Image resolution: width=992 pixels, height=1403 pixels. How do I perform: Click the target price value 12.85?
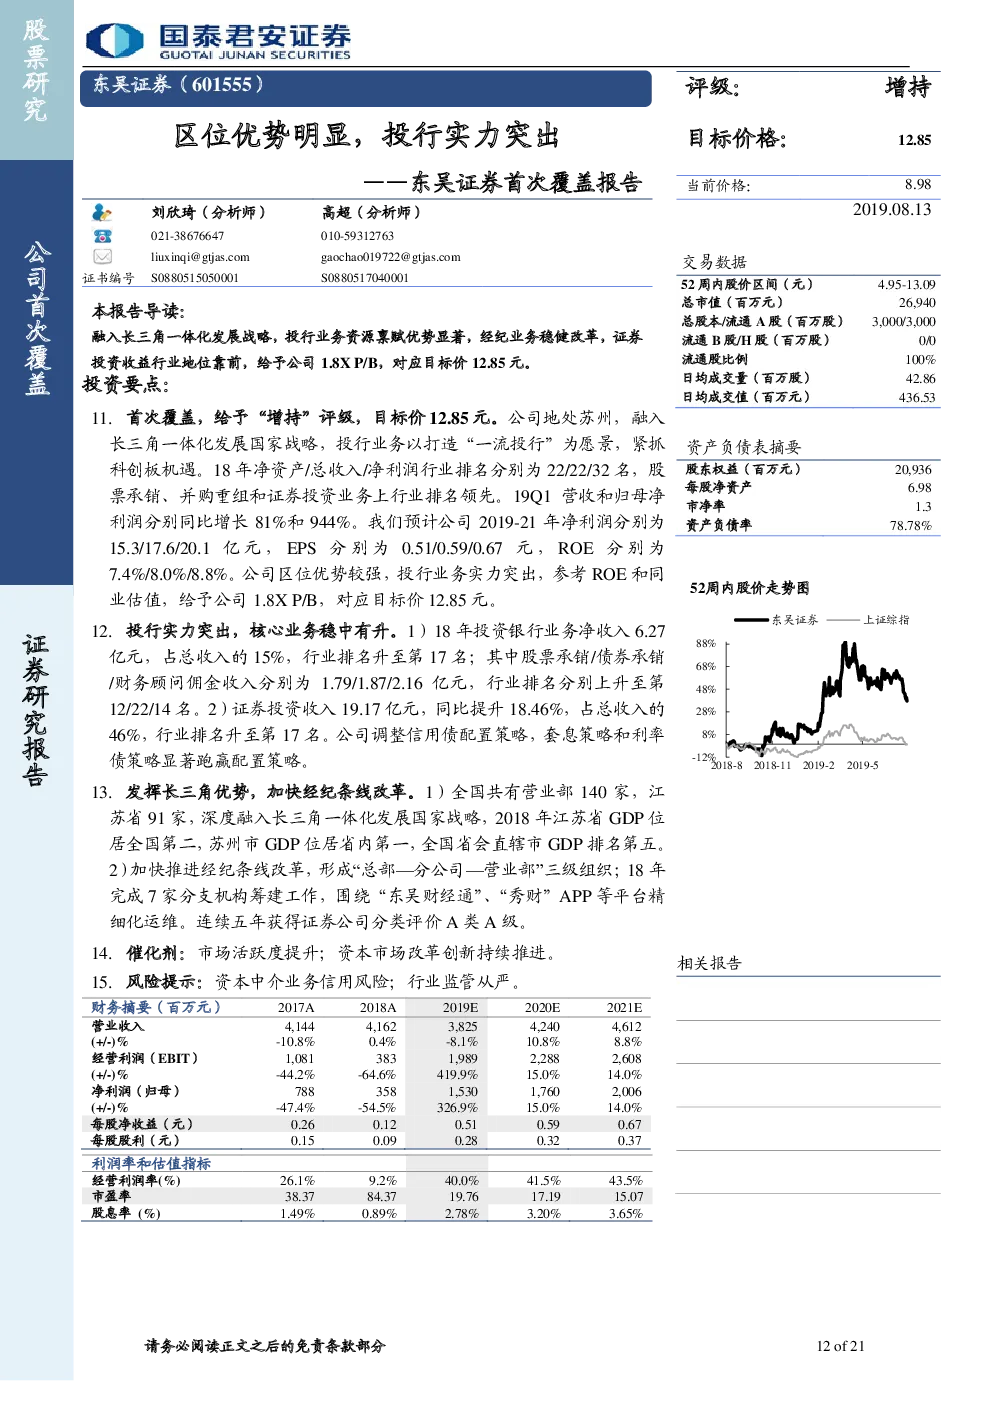[914, 140]
